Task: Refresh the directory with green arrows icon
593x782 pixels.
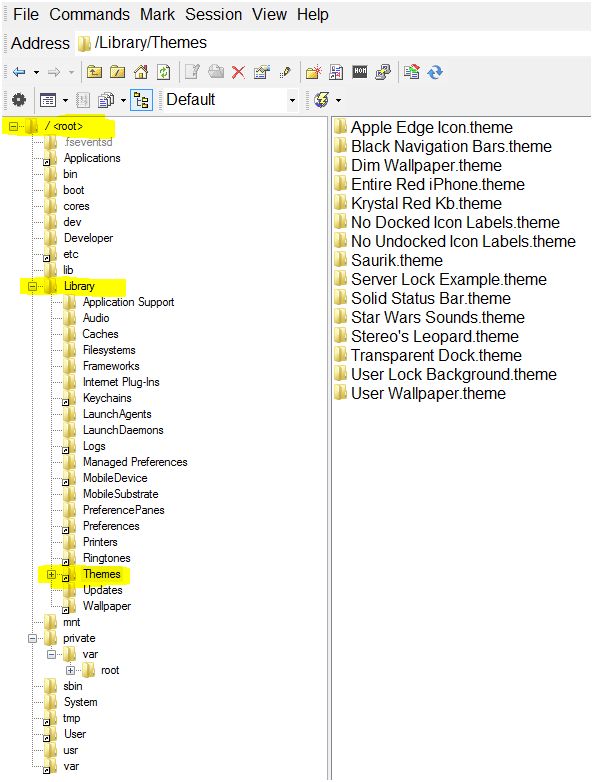Action: coord(164,72)
